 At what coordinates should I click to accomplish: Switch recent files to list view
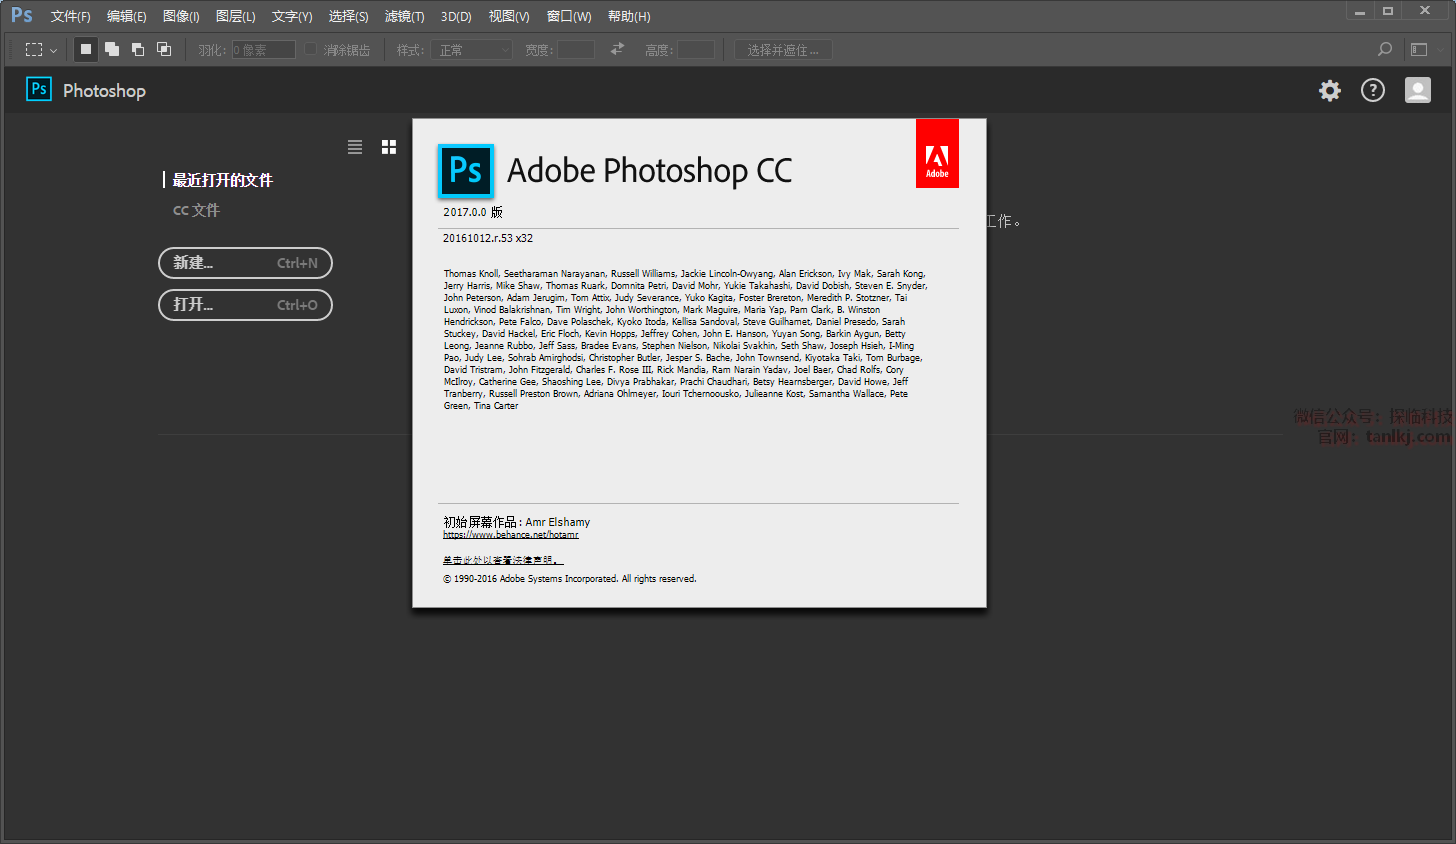click(355, 147)
